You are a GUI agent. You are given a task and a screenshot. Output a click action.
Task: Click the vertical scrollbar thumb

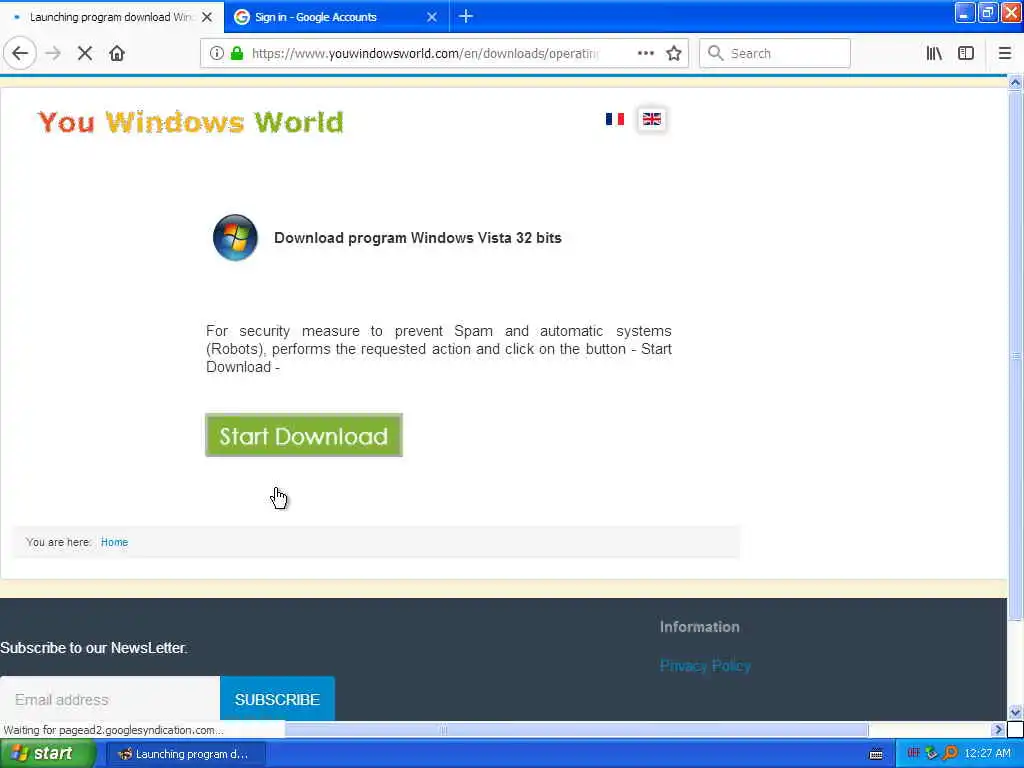click(x=1015, y=356)
